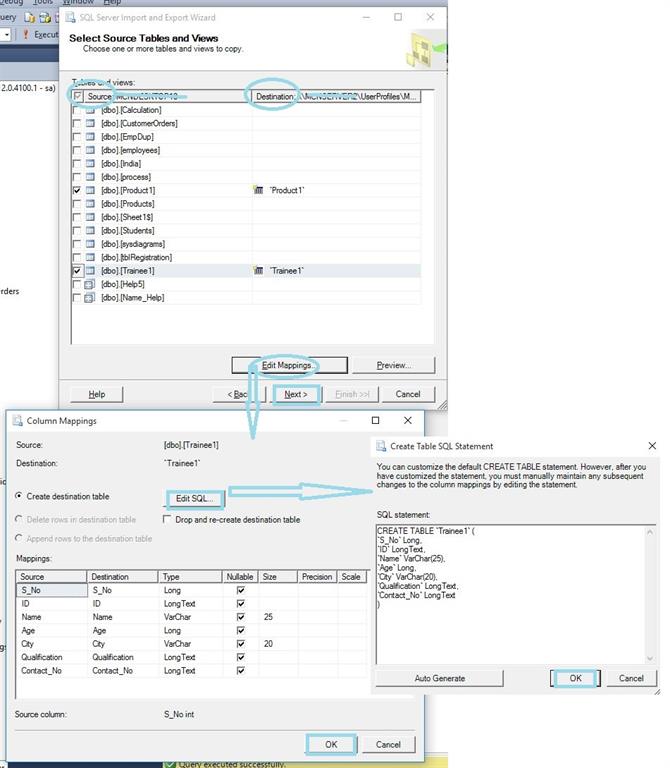The width and height of the screenshot is (670, 768).
Task: Click the table icon next to [dbo].[CustomerOrders]
Action: pos(90,123)
